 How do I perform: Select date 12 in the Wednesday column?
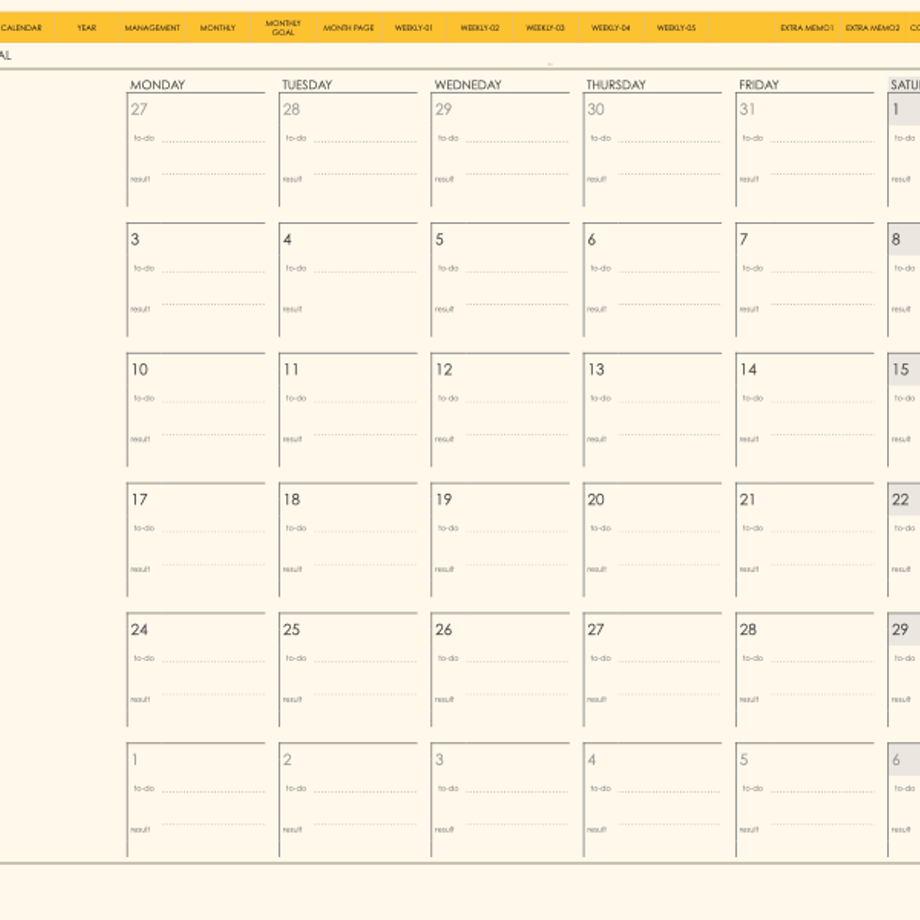[444, 370]
